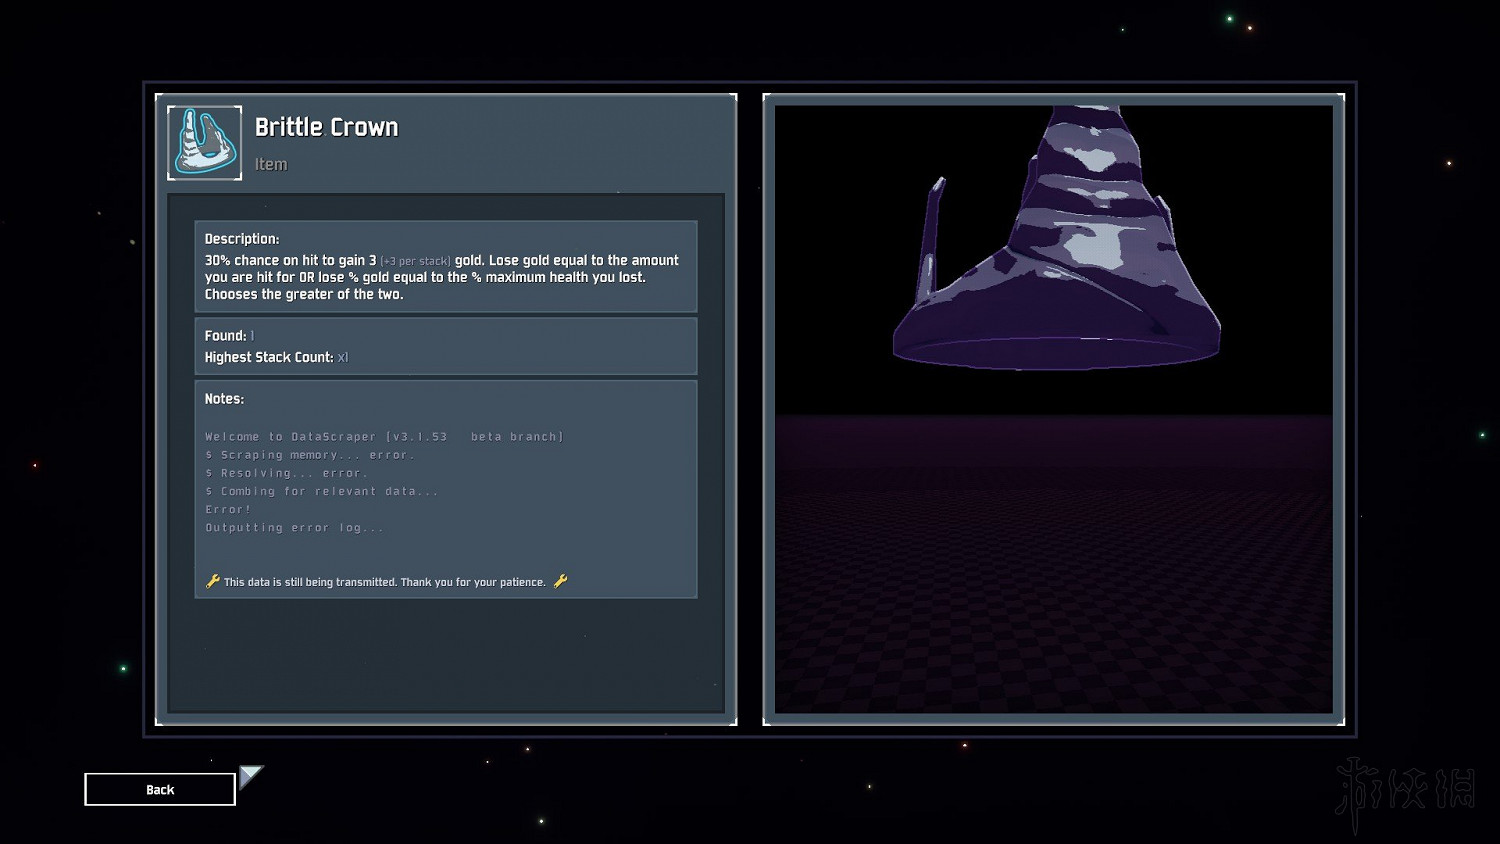The image size is (1500, 844).
Task: Click the Notes heading
Action: 224,399
